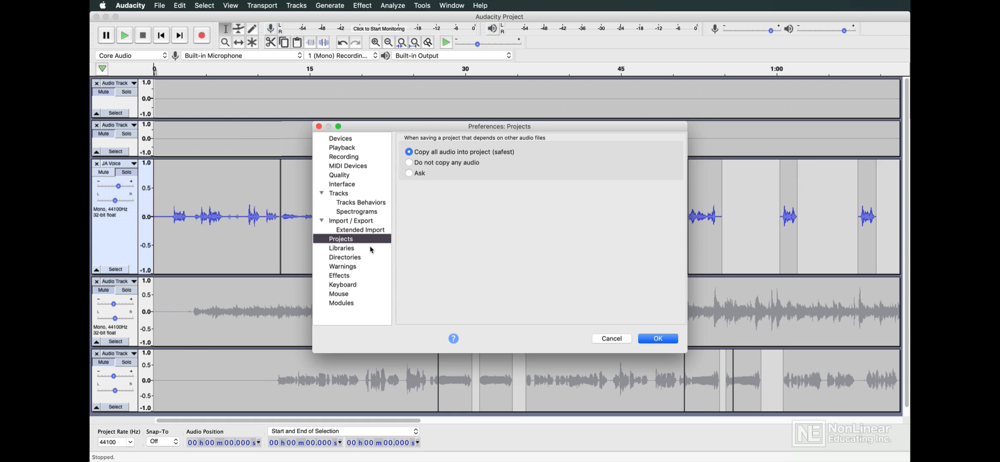Click the red Record button

[202, 35]
